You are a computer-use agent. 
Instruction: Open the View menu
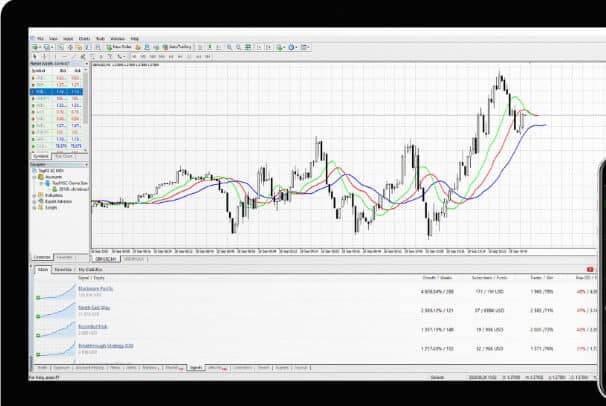point(53,39)
